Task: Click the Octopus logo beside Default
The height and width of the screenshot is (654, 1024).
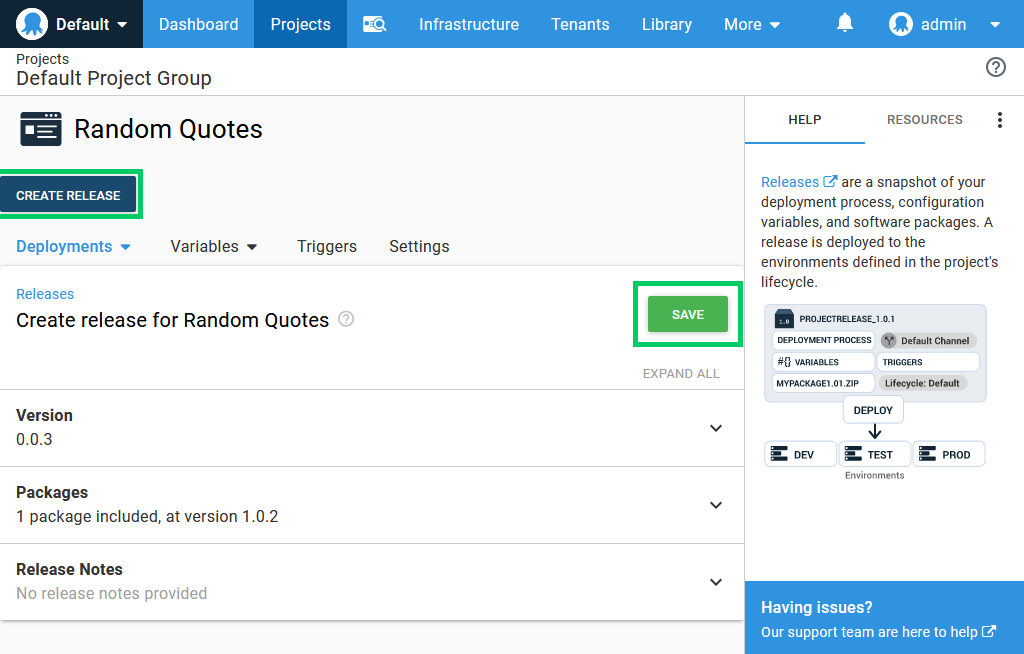Action: coord(31,24)
